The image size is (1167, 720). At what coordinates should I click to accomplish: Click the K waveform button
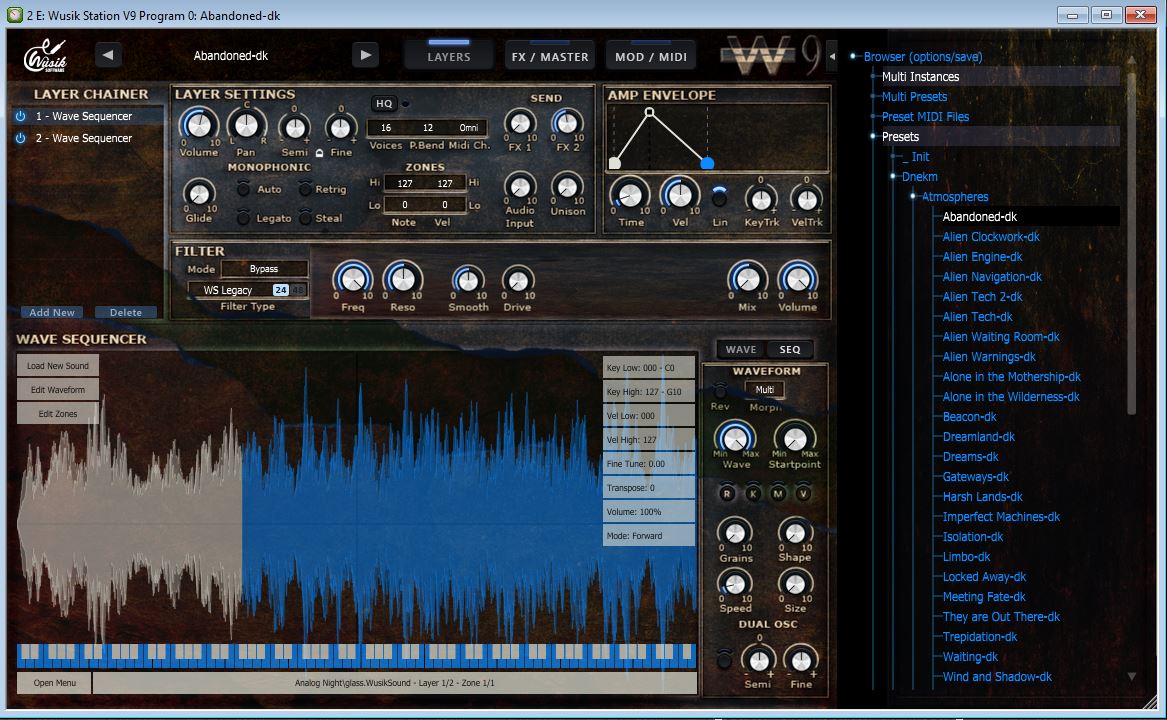[752, 493]
